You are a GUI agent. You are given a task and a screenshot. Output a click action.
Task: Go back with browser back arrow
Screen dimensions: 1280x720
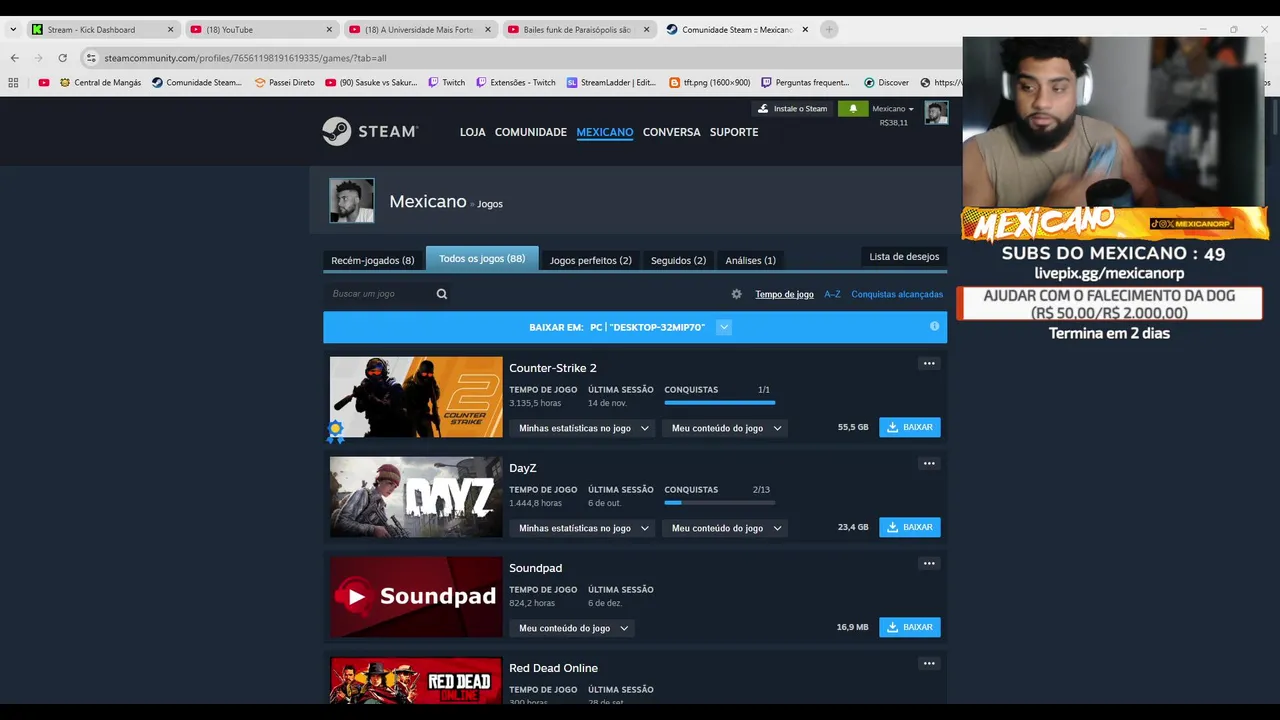(x=14, y=58)
